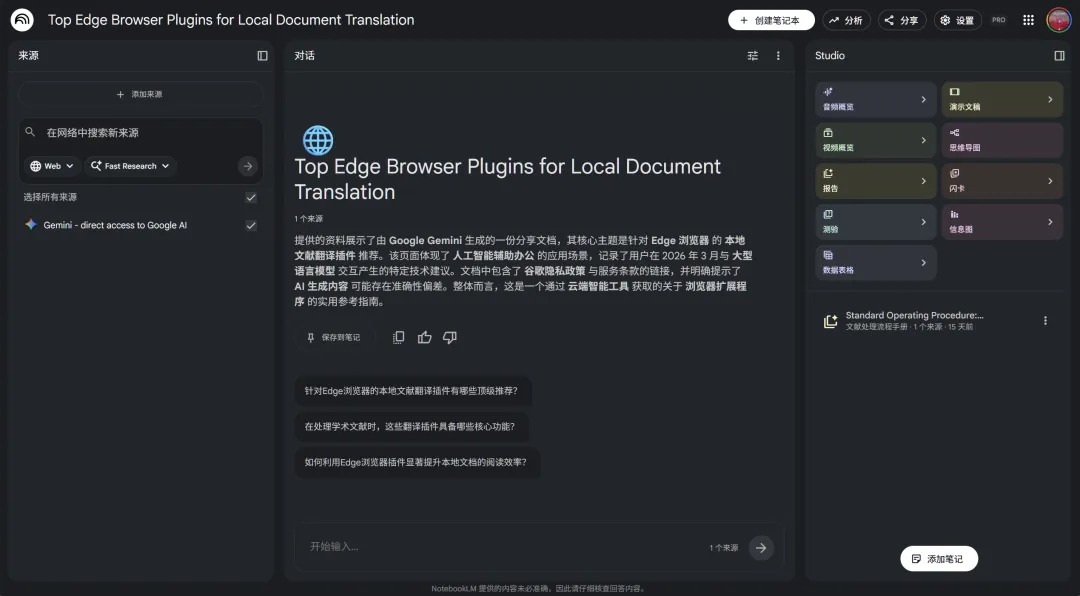The width and height of the screenshot is (1080, 596).
Task: Select suggestion about 学术文献 core functions
Action: click(x=411, y=427)
